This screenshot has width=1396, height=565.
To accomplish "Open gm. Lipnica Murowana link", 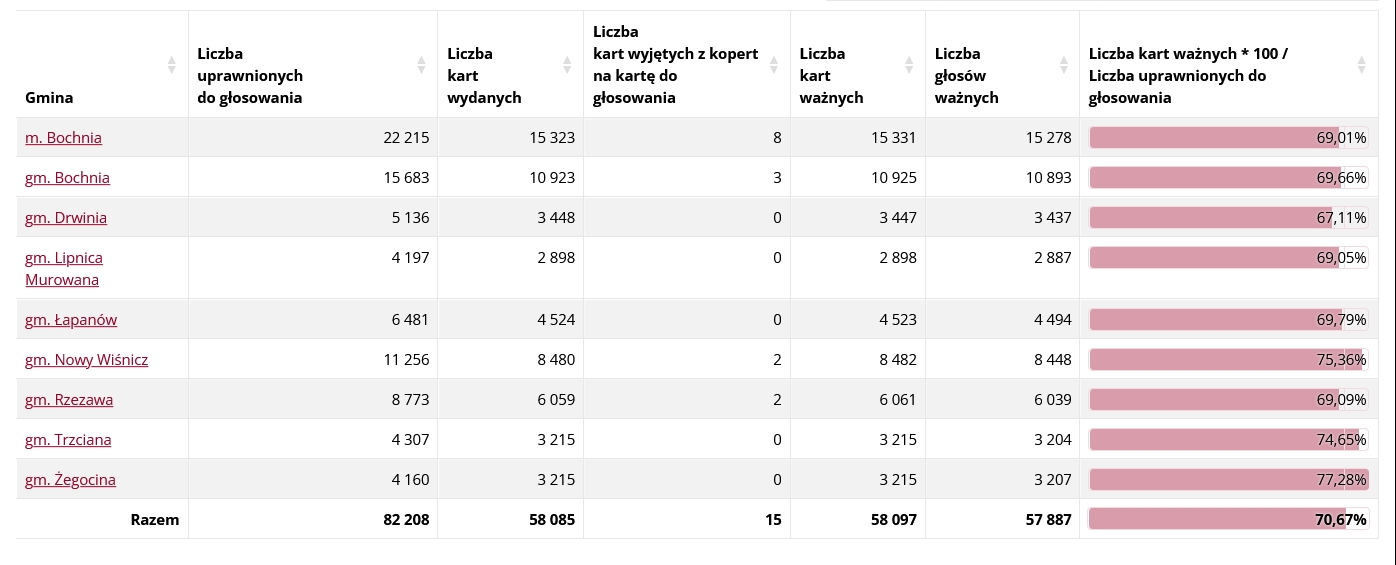I will [x=63, y=268].
